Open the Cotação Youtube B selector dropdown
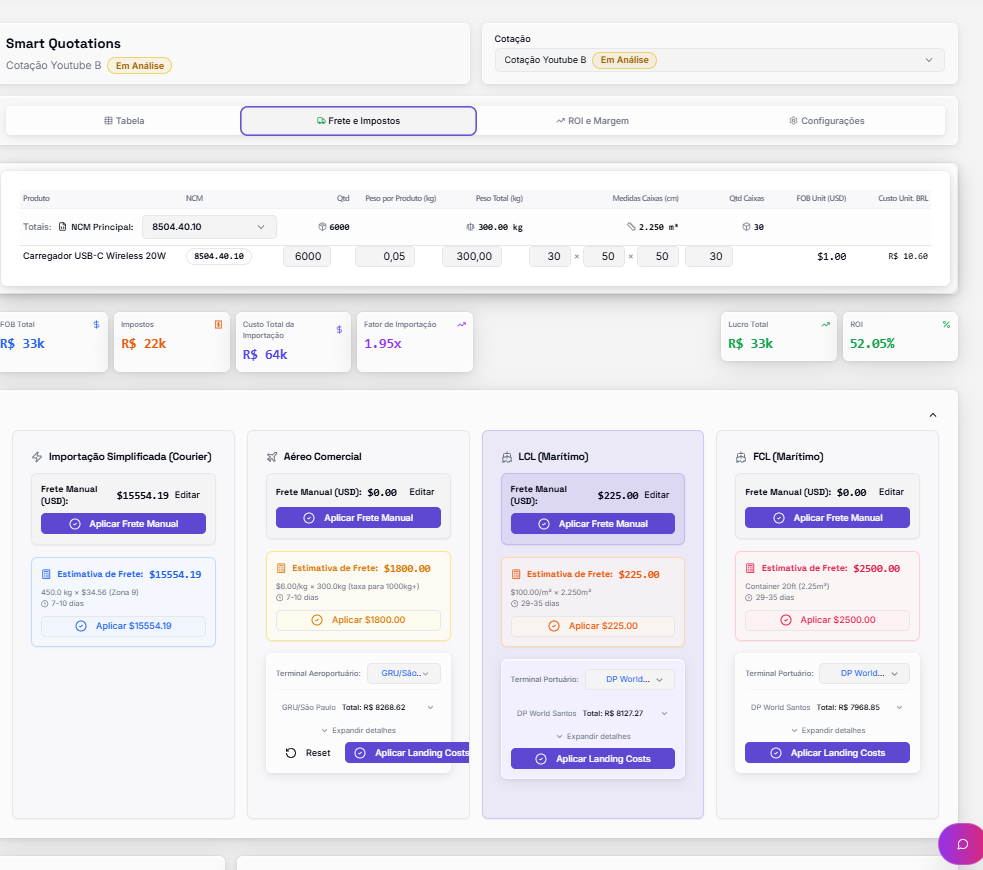This screenshot has width=983, height=870. 719,60
